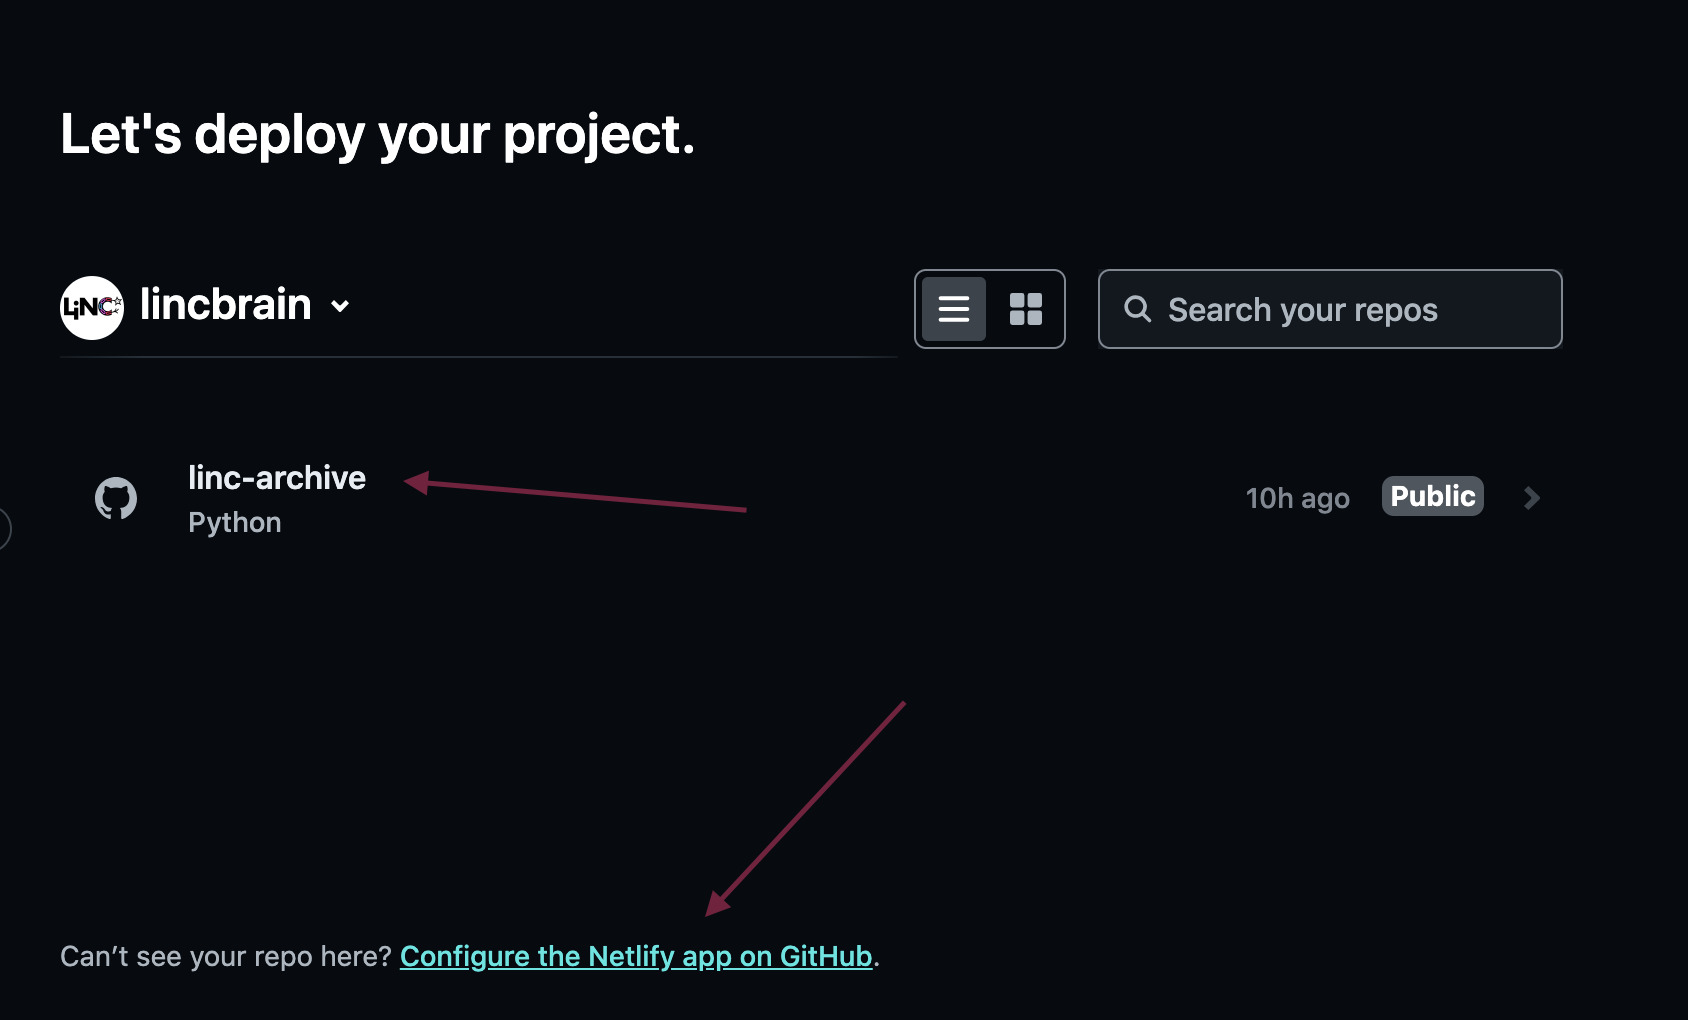The width and height of the screenshot is (1688, 1020).
Task: Click the Public visibility badge
Action: tap(1432, 496)
